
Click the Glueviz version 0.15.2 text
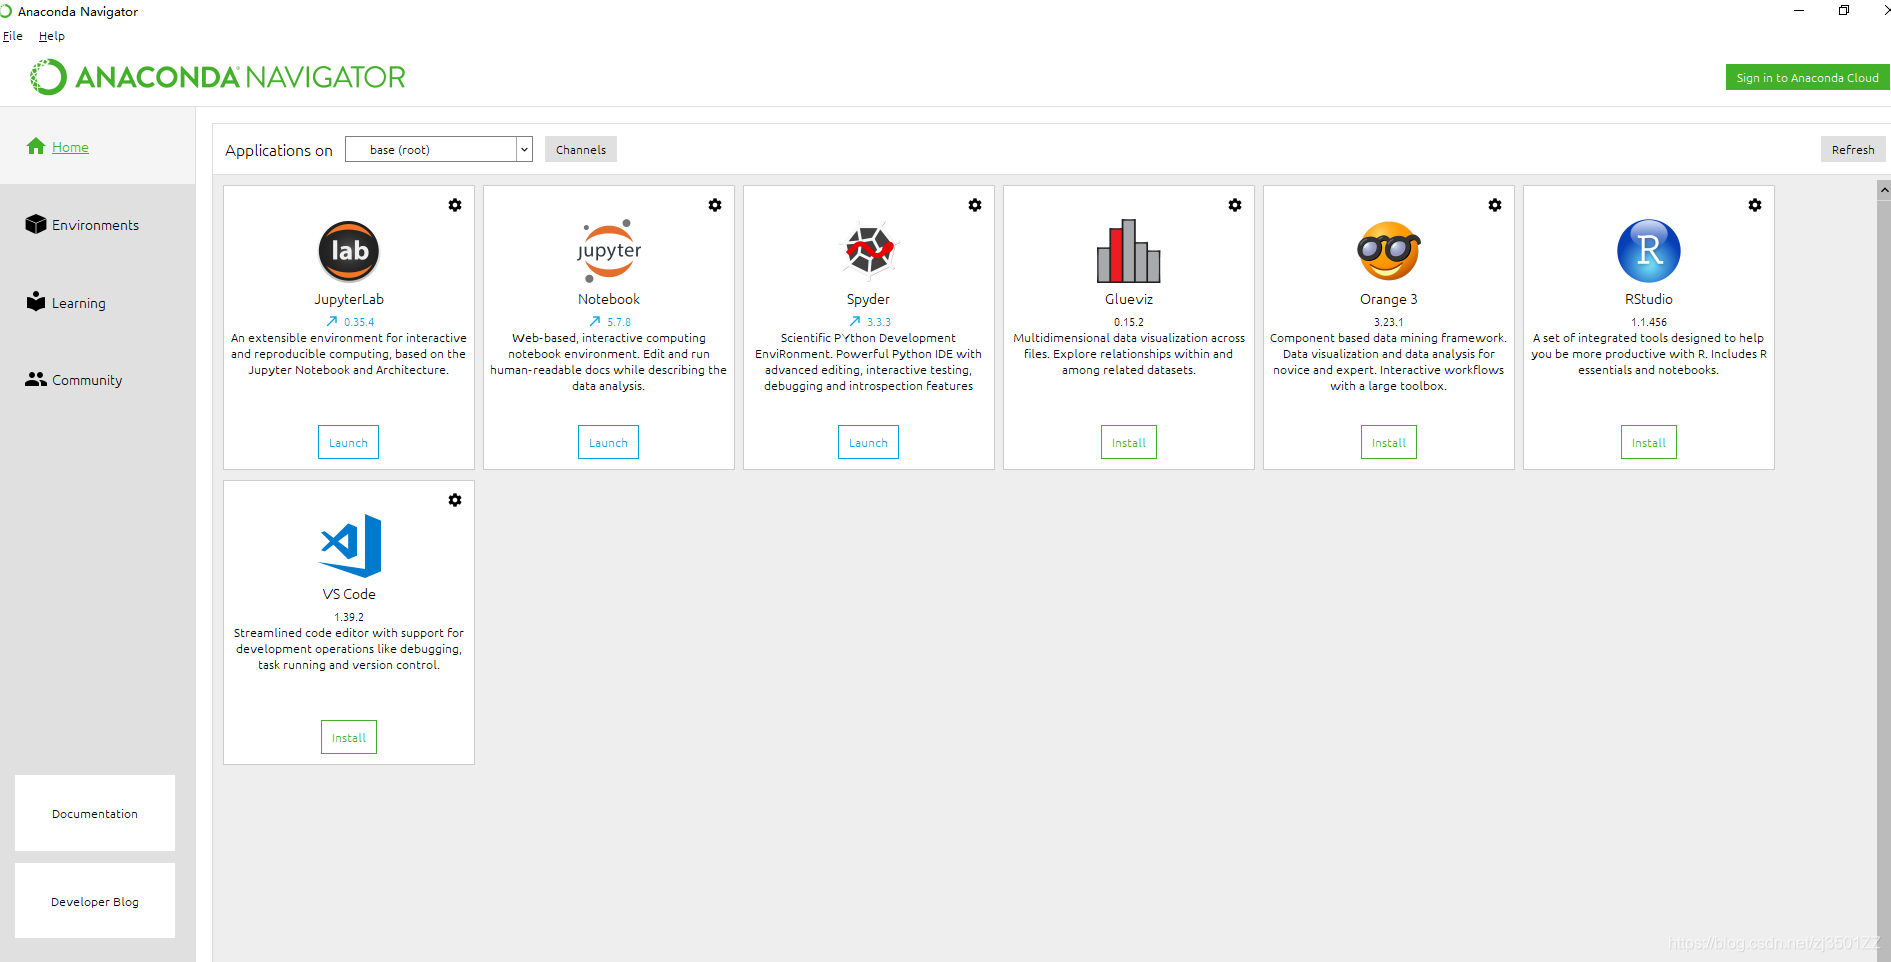click(1129, 322)
